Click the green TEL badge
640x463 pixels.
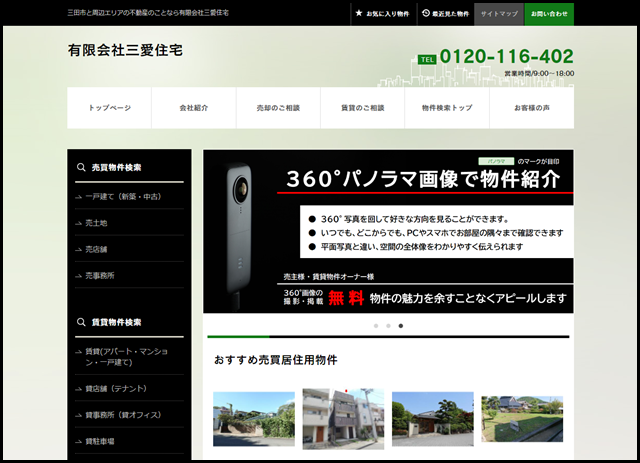[427, 60]
